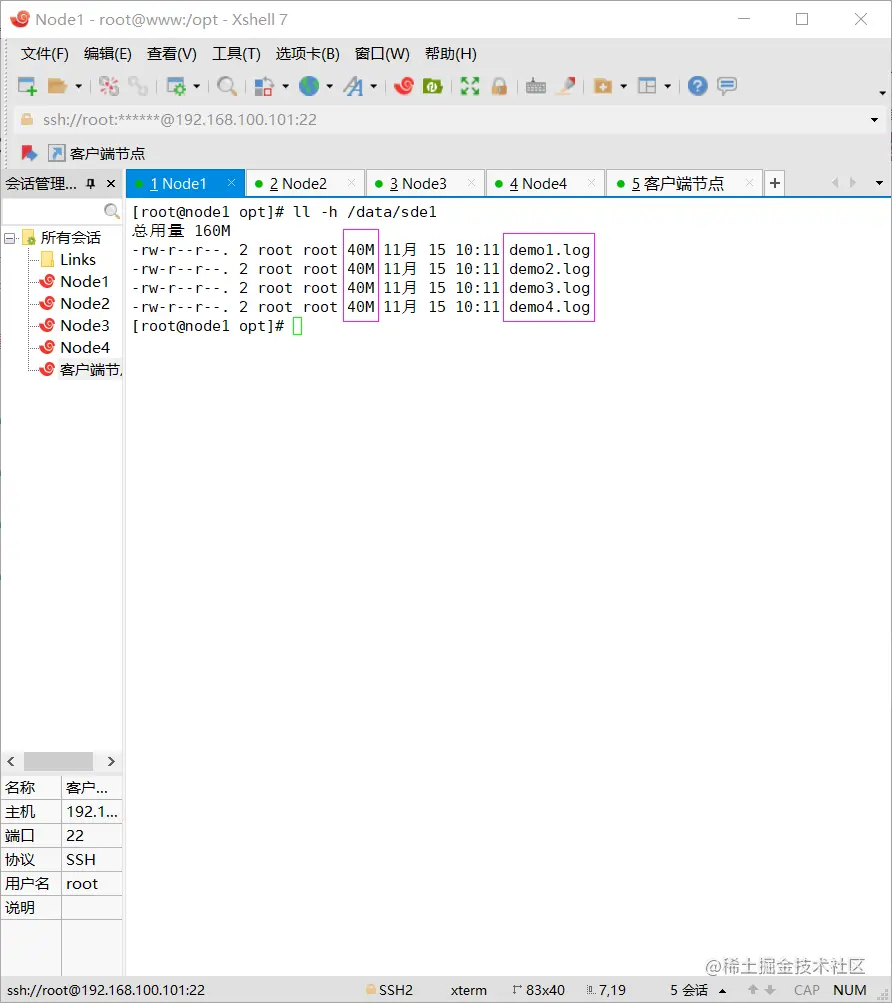
Task: Click the New Session toolbar icon
Action: click(x=28, y=86)
